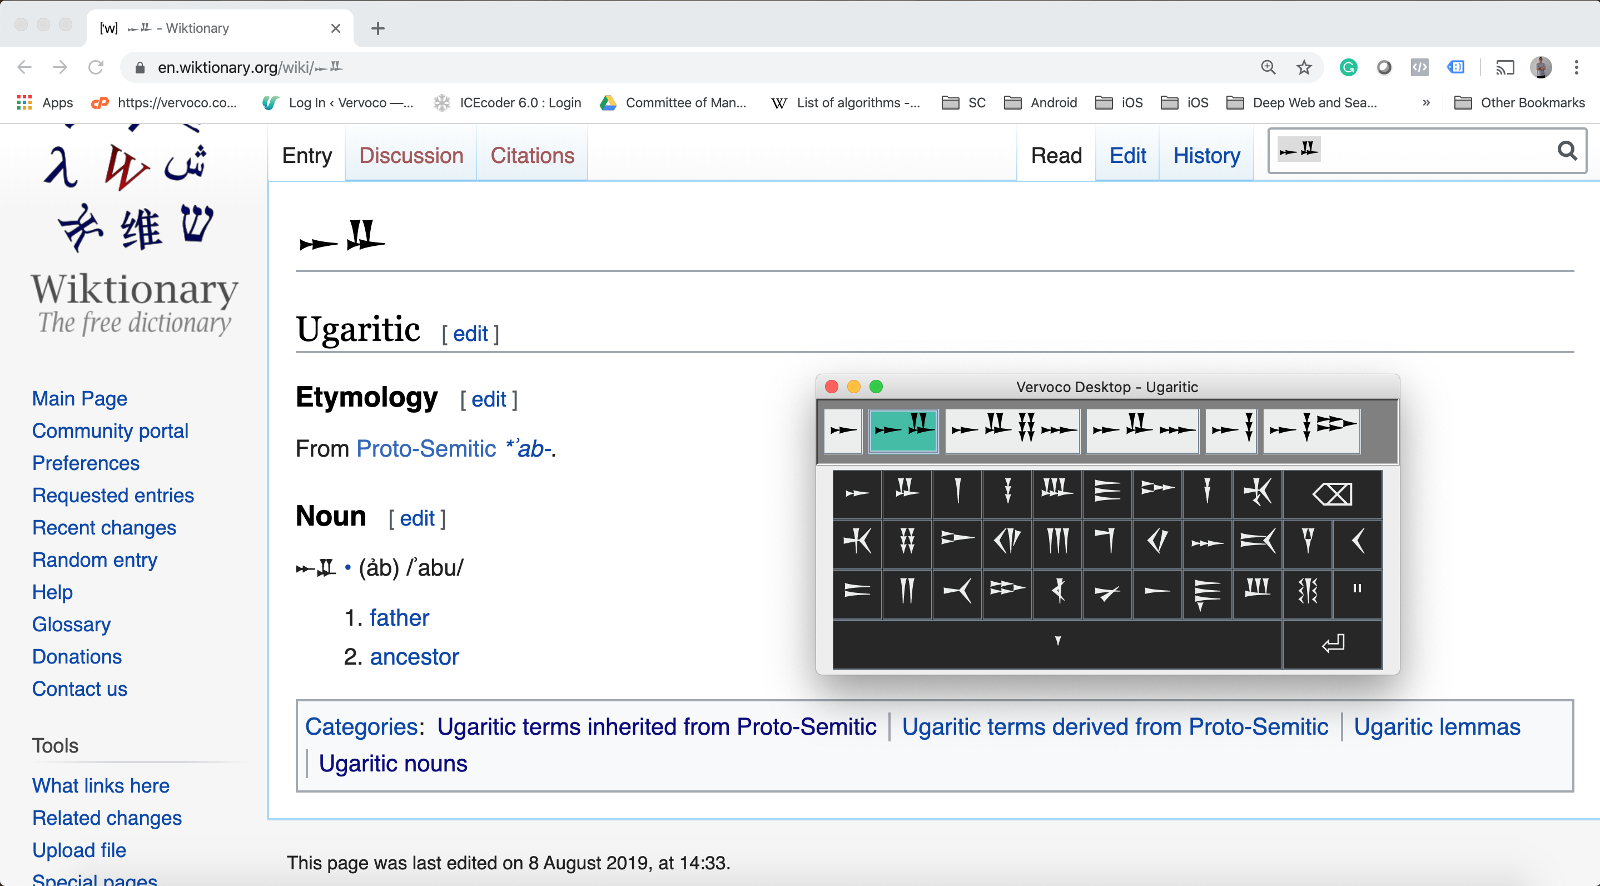Open the Grammarly extension icon
The width and height of the screenshot is (1600, 886).
point(1349,67)
